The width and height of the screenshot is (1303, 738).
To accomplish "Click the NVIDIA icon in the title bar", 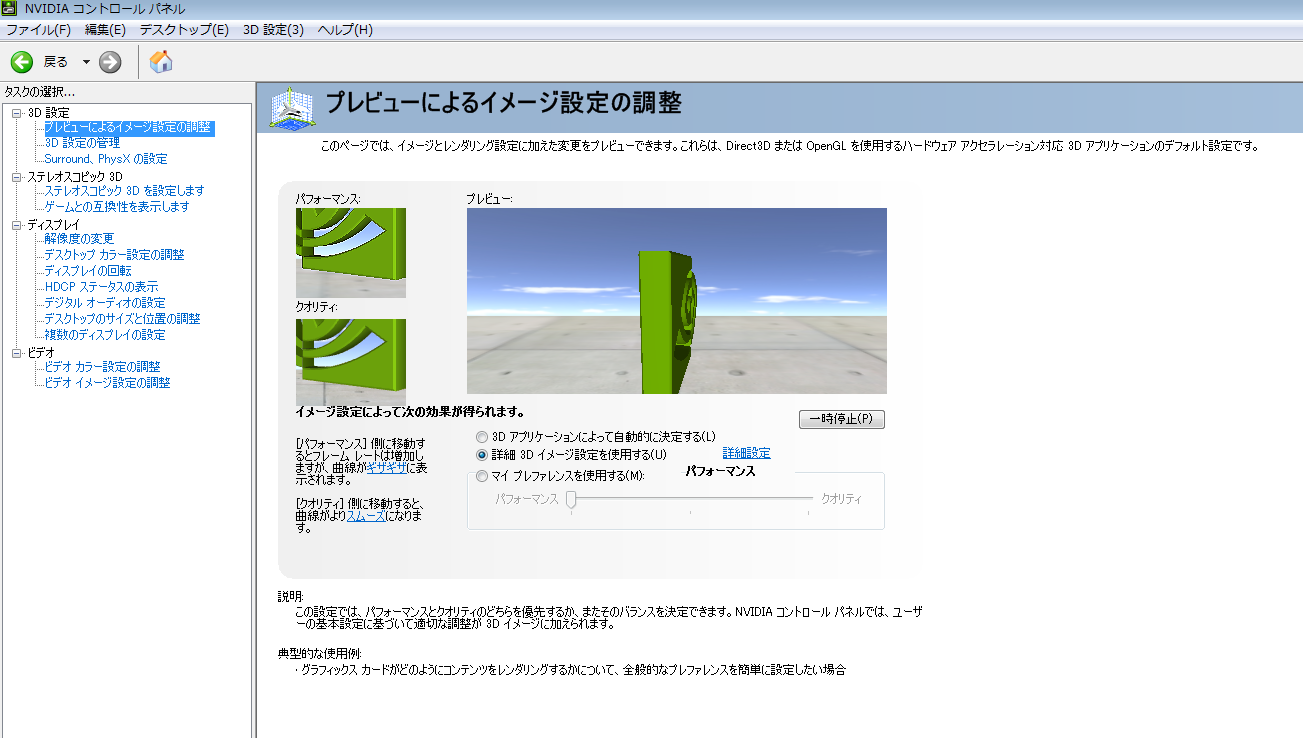I will 11,9.
